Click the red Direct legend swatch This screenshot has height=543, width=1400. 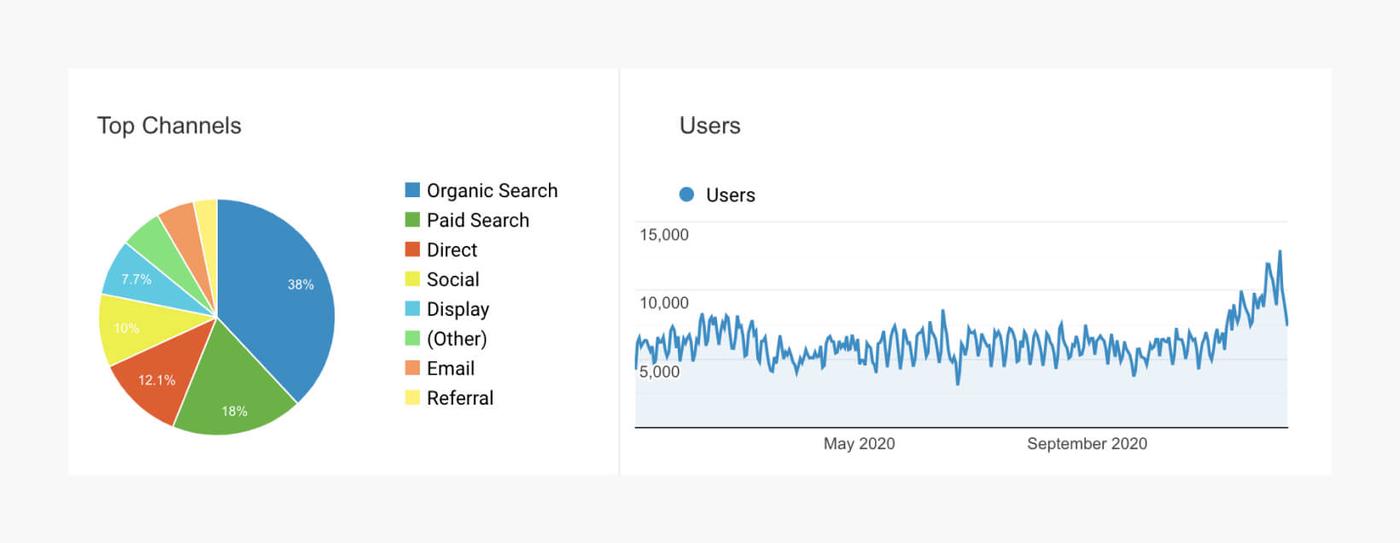click(x=412, y=250)
